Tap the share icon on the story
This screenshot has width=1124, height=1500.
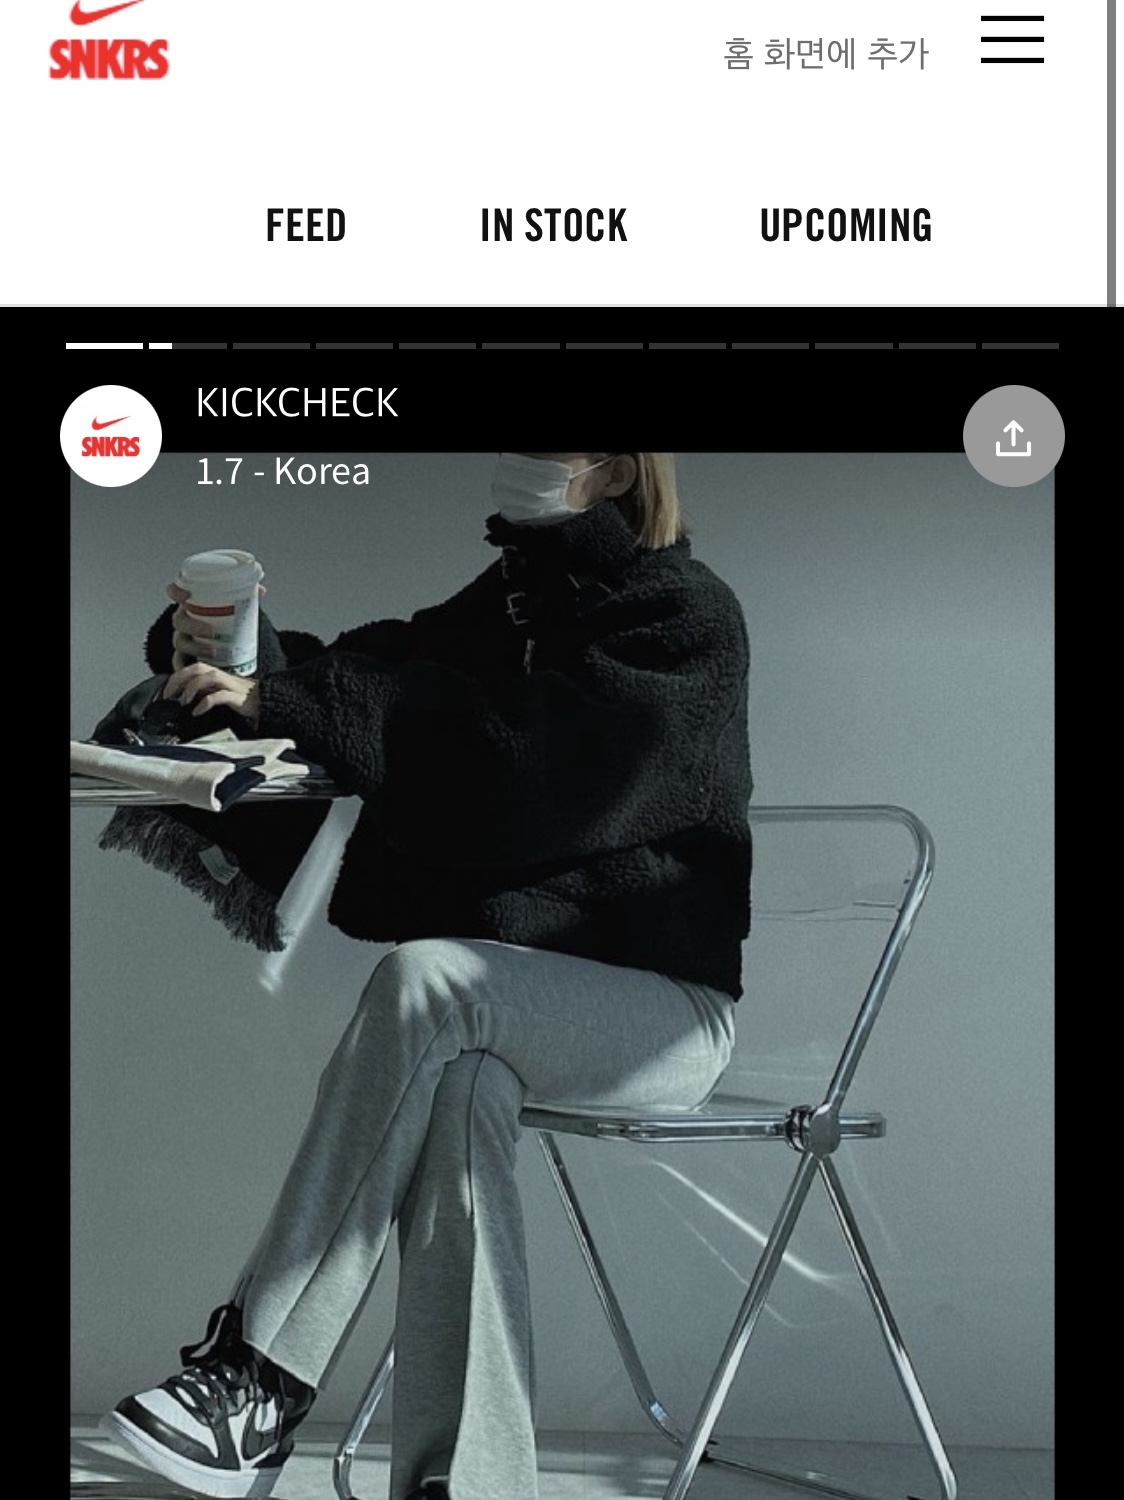coord(1013,436)
